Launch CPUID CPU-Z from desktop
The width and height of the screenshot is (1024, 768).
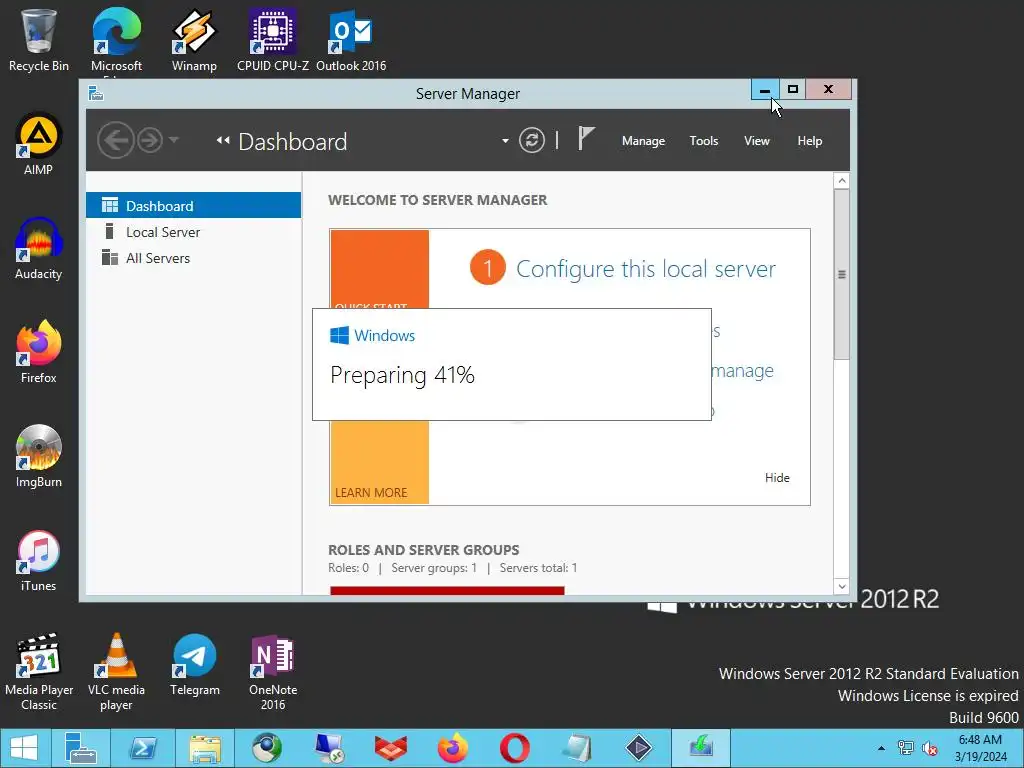click(272, 40)
